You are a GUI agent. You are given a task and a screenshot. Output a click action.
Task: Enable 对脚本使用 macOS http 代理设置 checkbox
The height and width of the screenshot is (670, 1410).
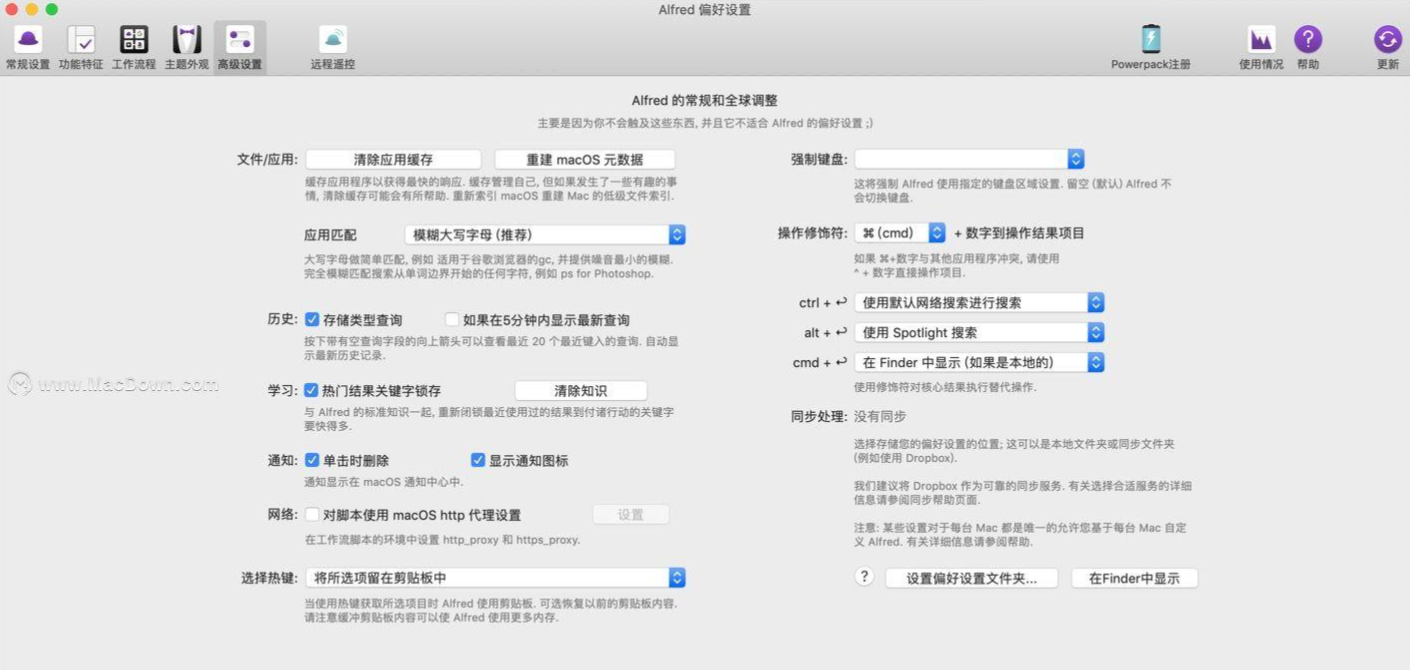[312, 515]
